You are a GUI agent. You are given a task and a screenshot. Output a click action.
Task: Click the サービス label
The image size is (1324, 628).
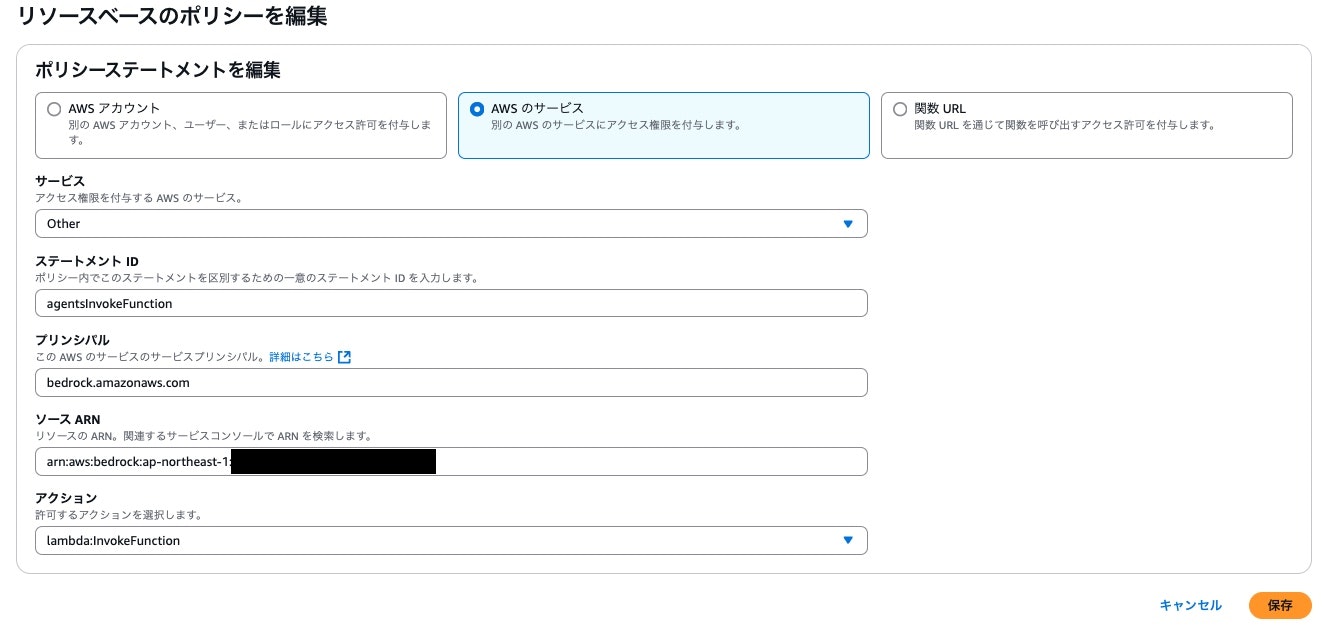pos(60,182)
